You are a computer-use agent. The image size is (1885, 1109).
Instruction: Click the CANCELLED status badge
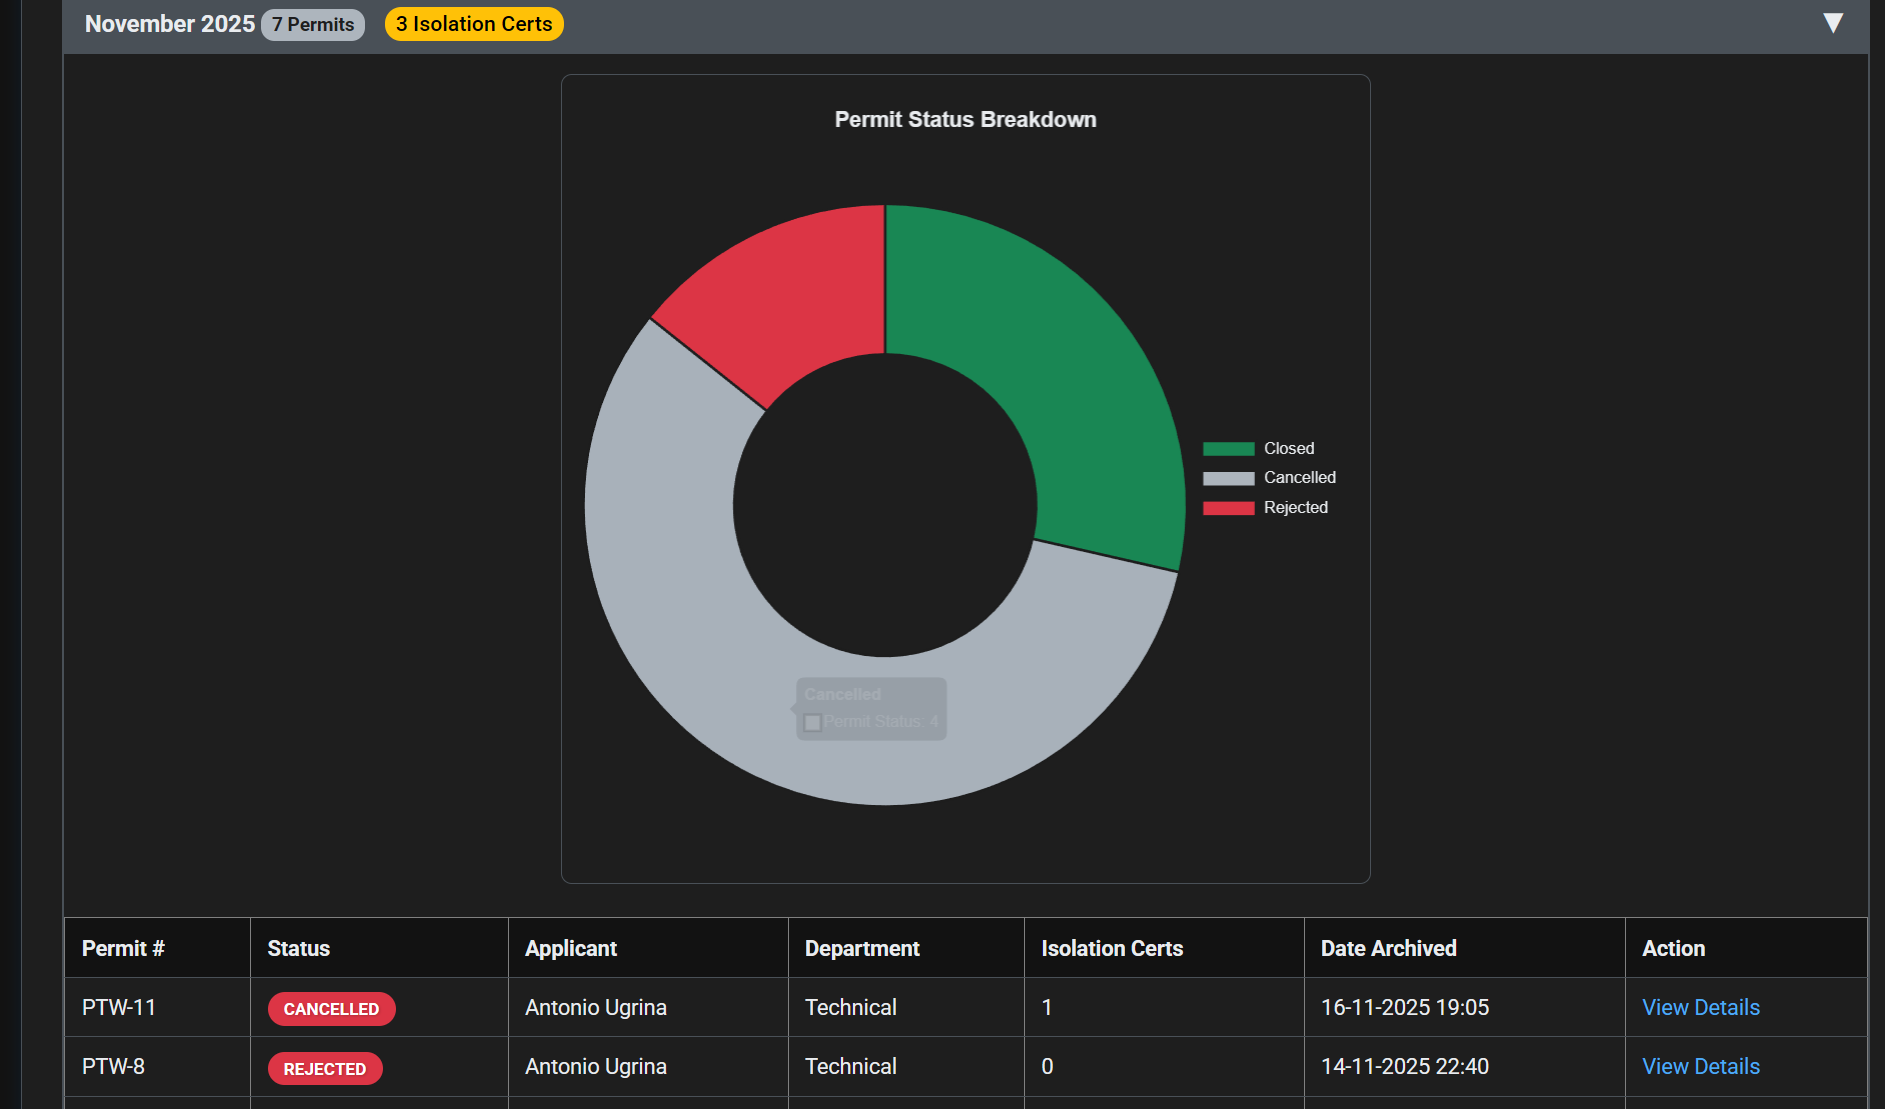tap(331, 1009)
